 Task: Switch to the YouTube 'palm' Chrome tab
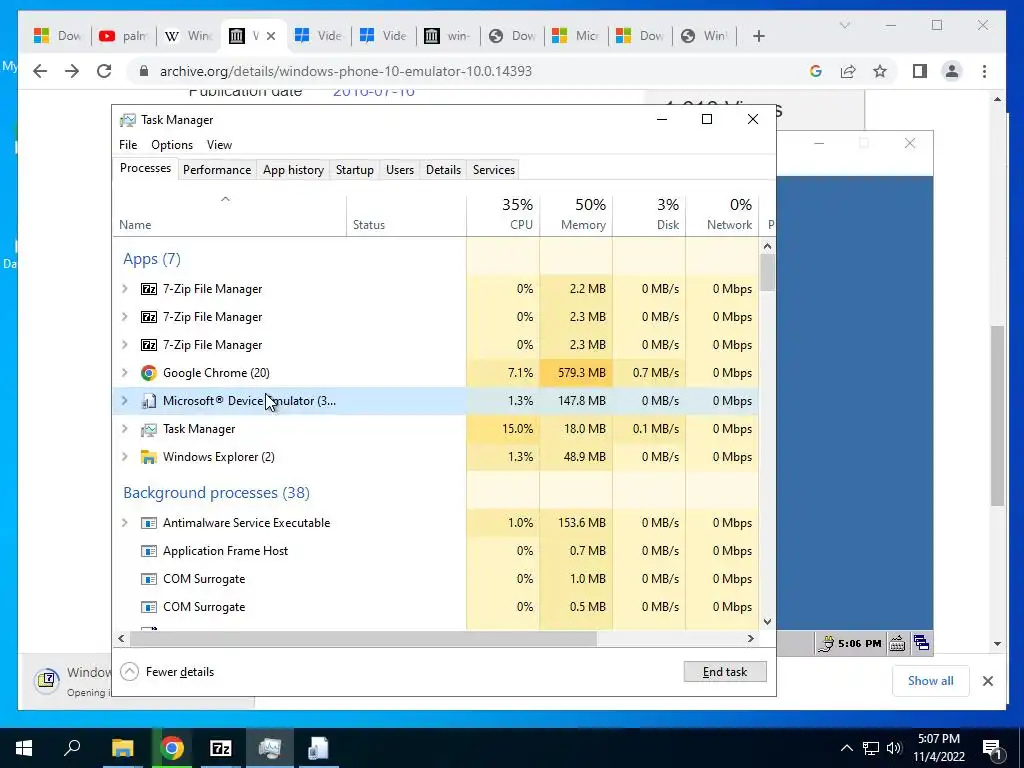click(x=124, y=36)
